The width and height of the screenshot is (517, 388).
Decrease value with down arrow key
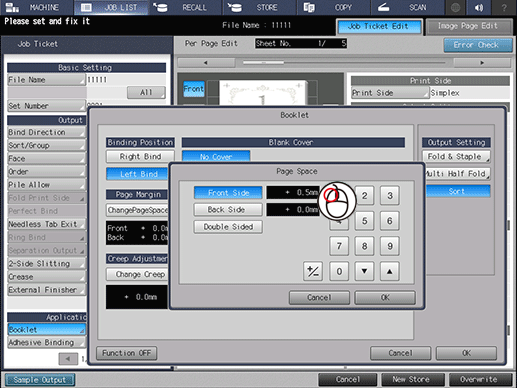coord(364,271)
